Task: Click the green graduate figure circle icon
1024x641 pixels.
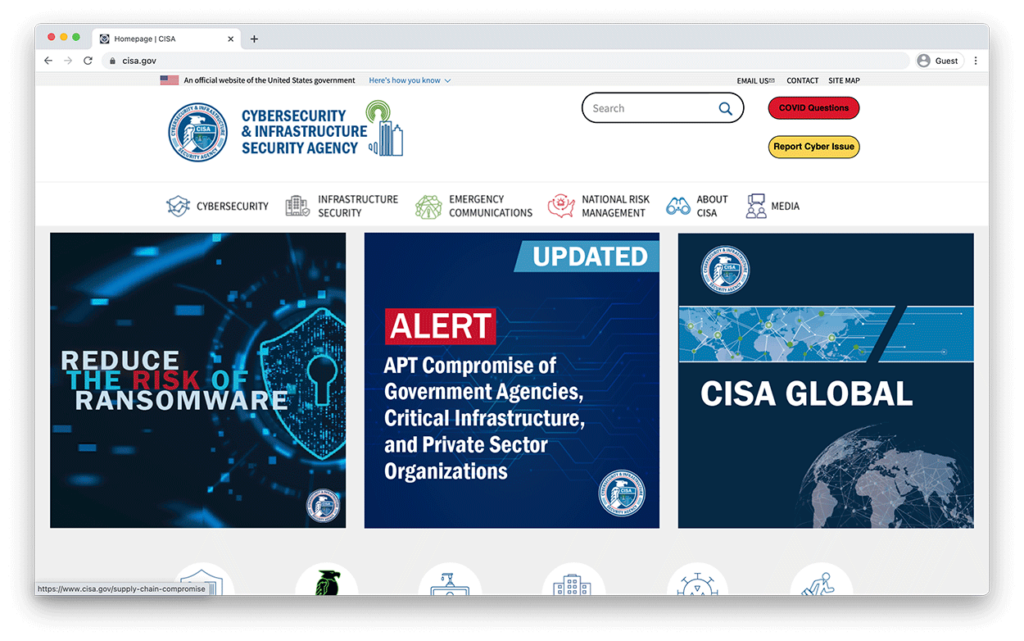Action: click(327, 580)
